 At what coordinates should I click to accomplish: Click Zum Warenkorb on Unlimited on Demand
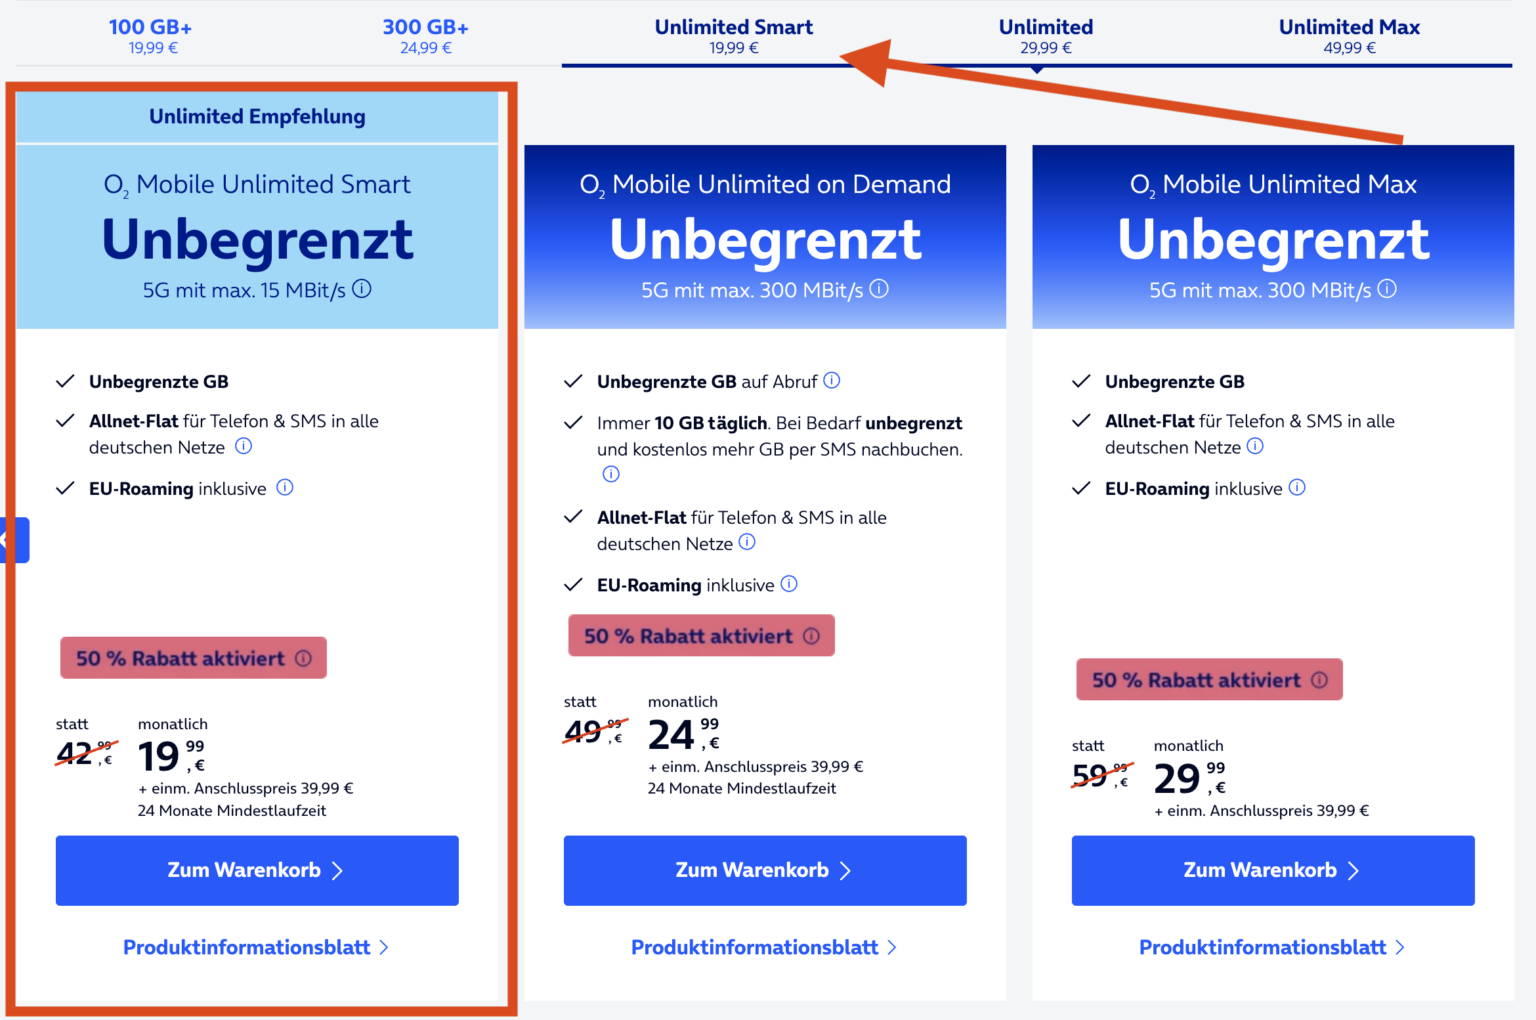tap(765, 870)
